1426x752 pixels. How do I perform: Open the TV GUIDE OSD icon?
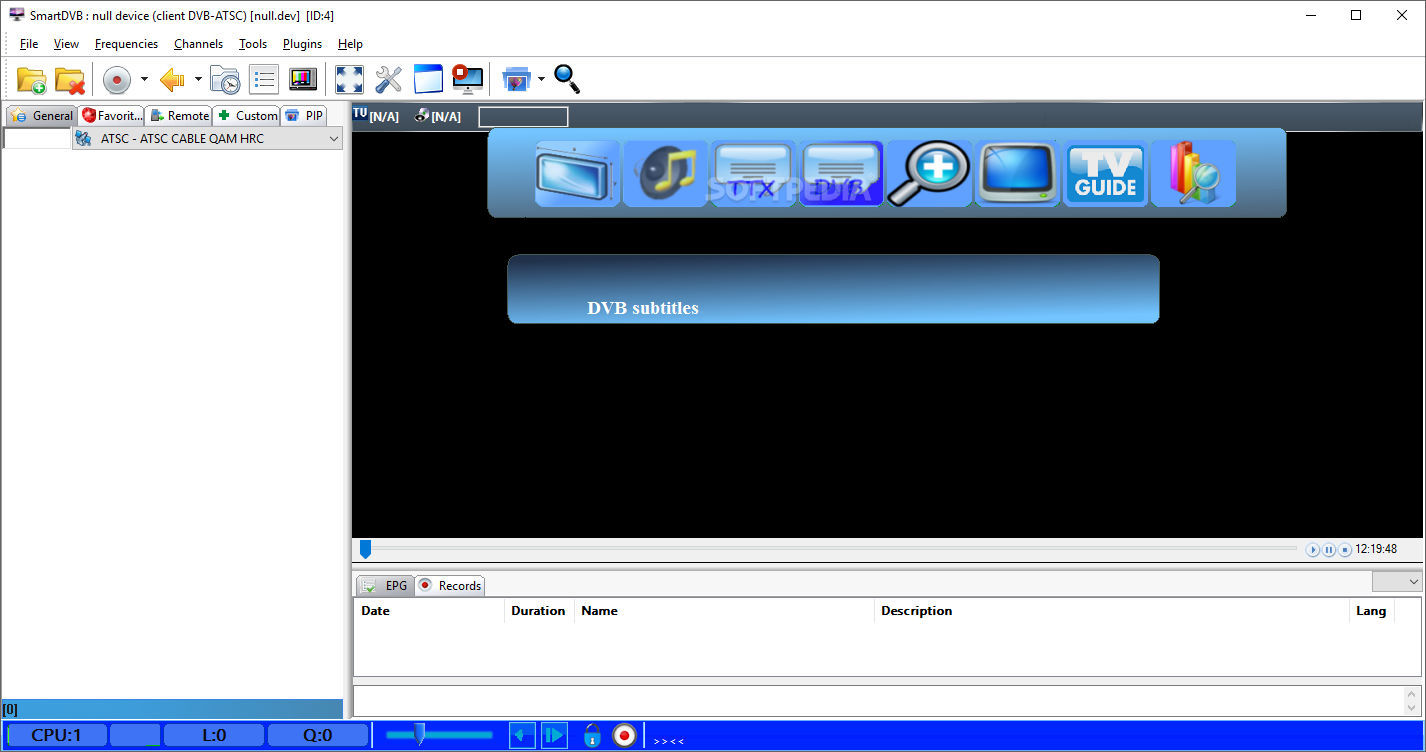pos(1105,174)
